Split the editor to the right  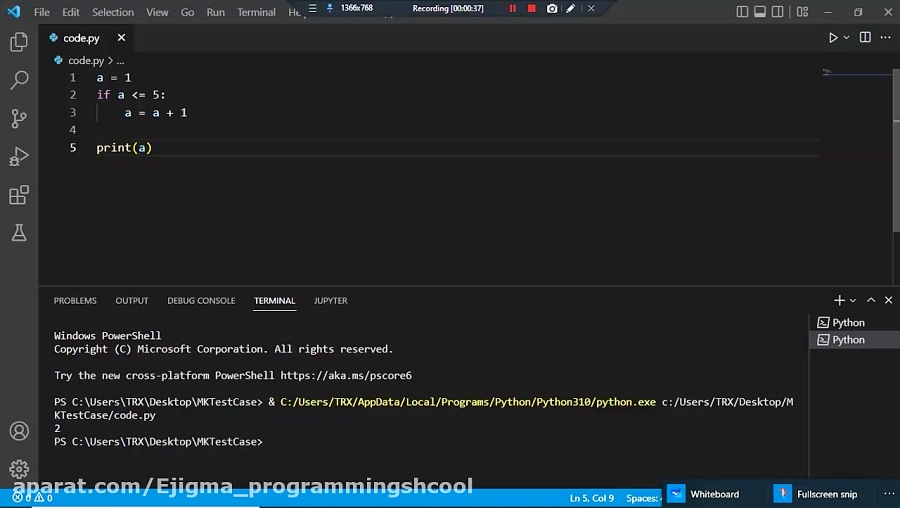click(x=865, y=38)
